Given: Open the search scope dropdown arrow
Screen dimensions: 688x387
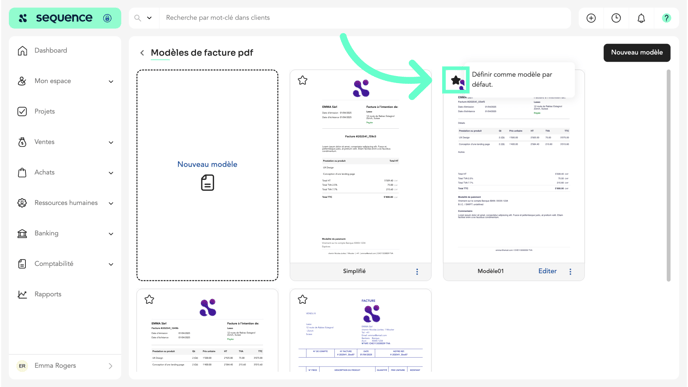Looking at the screenshot, I should click(x=149, y=18).
